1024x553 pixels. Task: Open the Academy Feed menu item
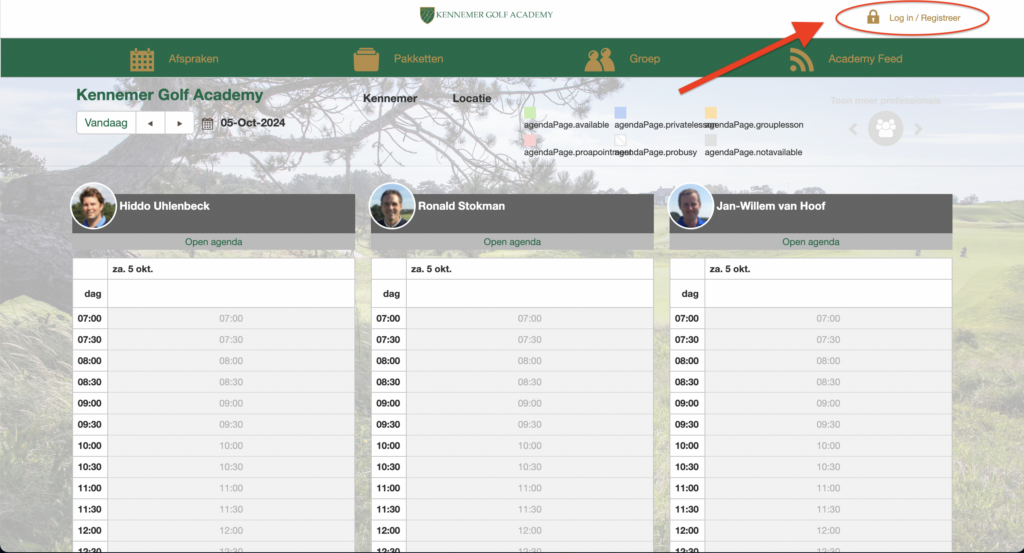865,59
